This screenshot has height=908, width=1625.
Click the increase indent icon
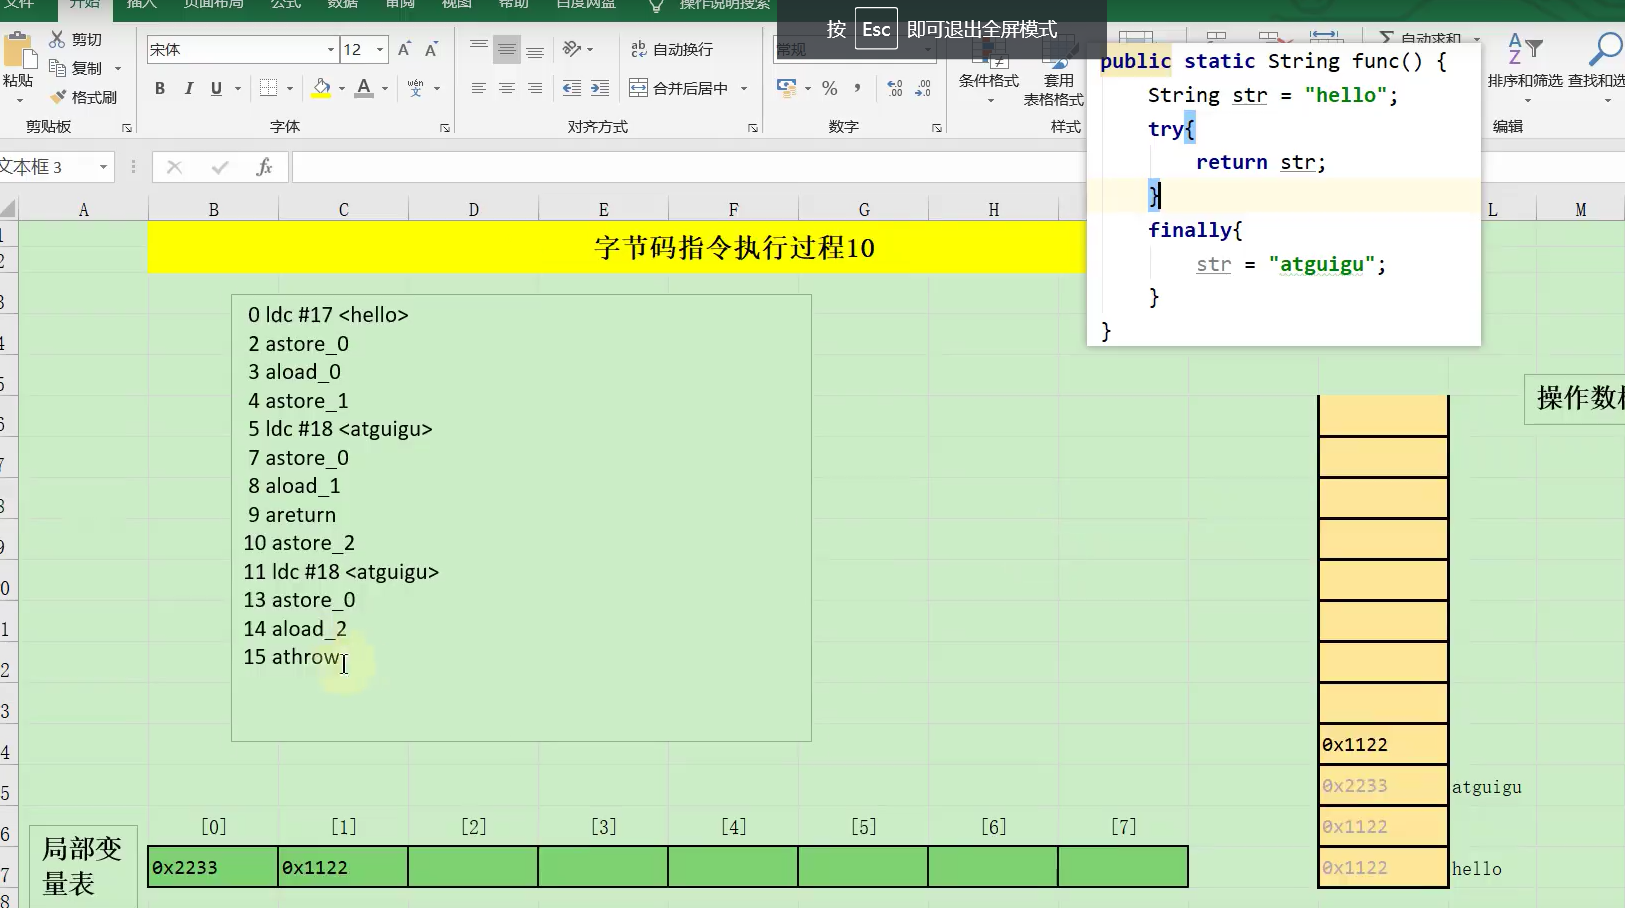point(600,89)
